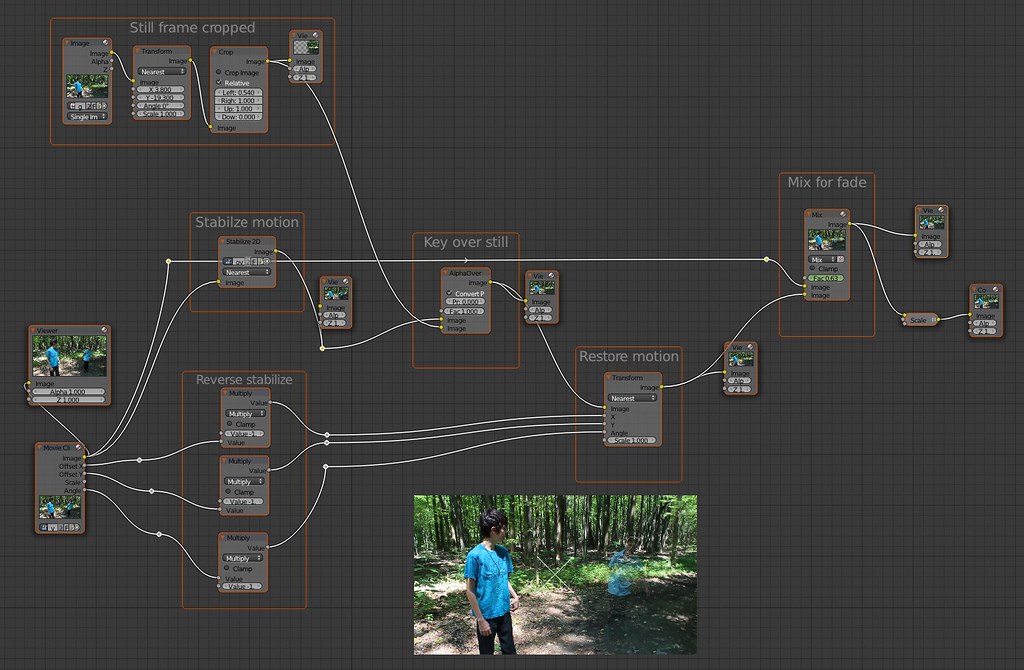Click Z 1.000 field in large Viewer node
Image resolution: width=1024 pixels, height=670 pixels.
(68, 400)
